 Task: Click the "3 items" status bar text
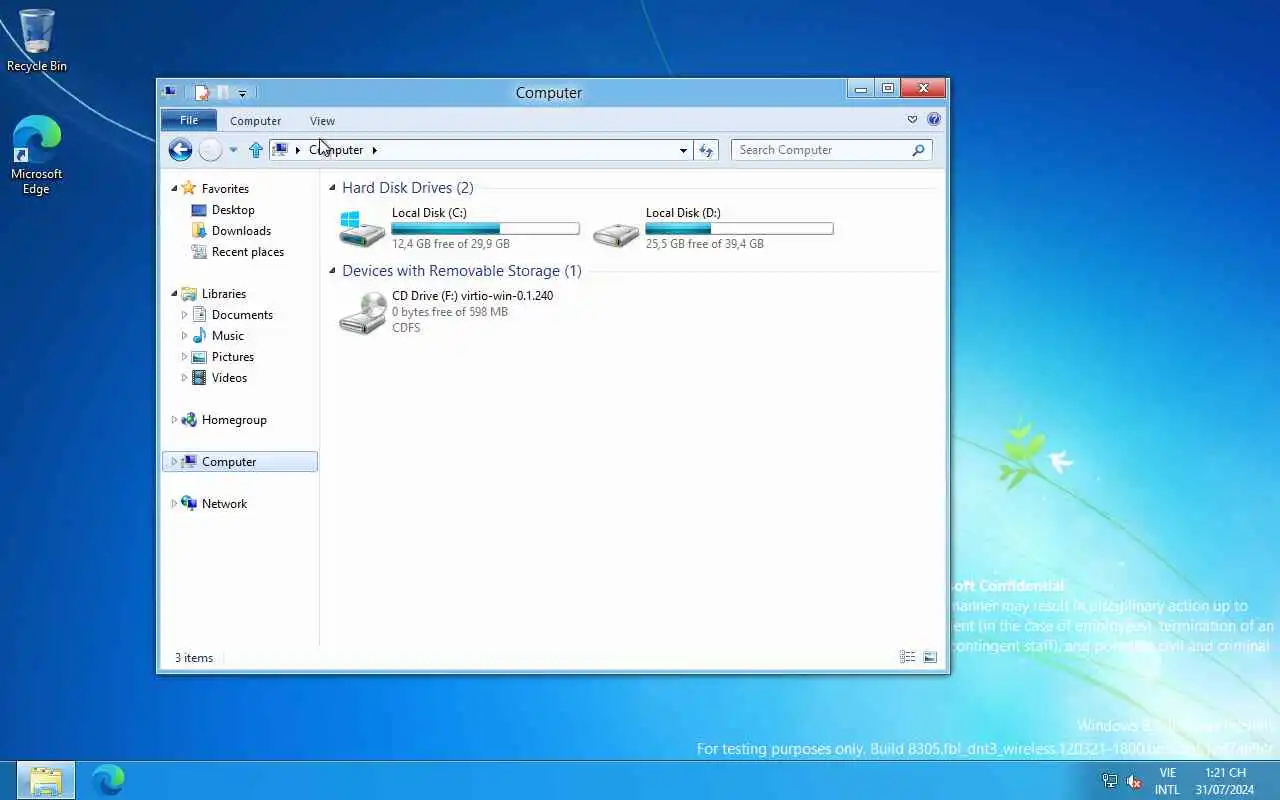pyautogui.click(x=194, y=658)
